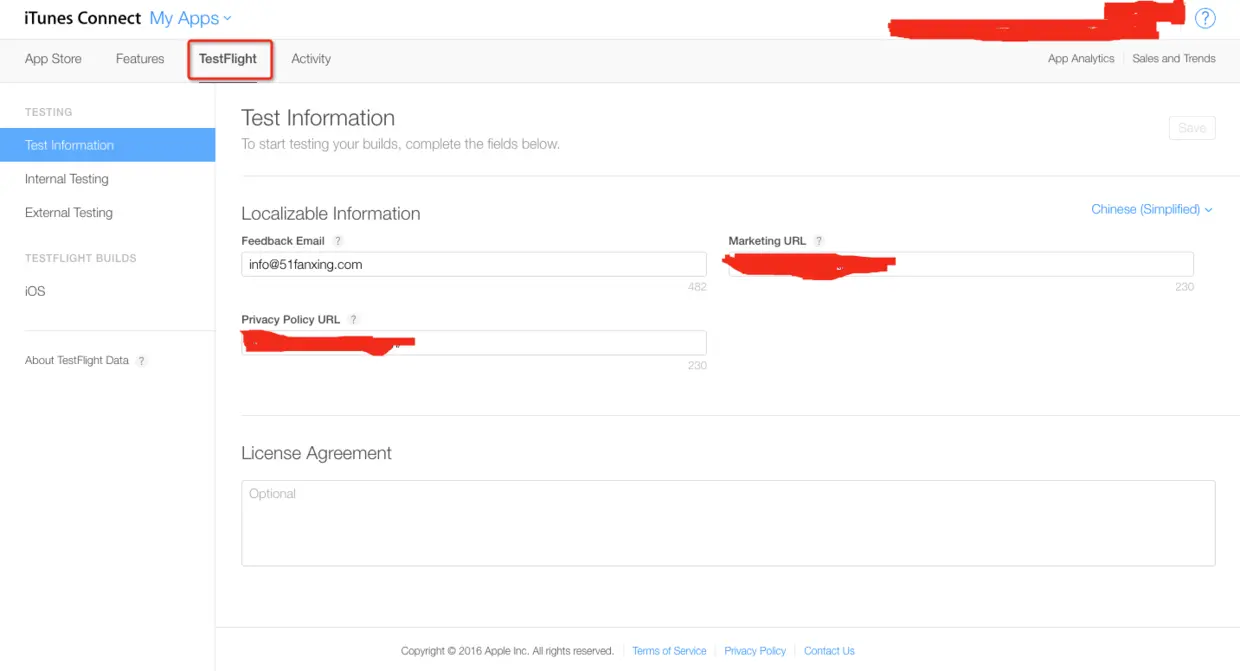1240x671 pixels.
Task: Switch to the App Store tab
Action: click(x=53, y=59)
